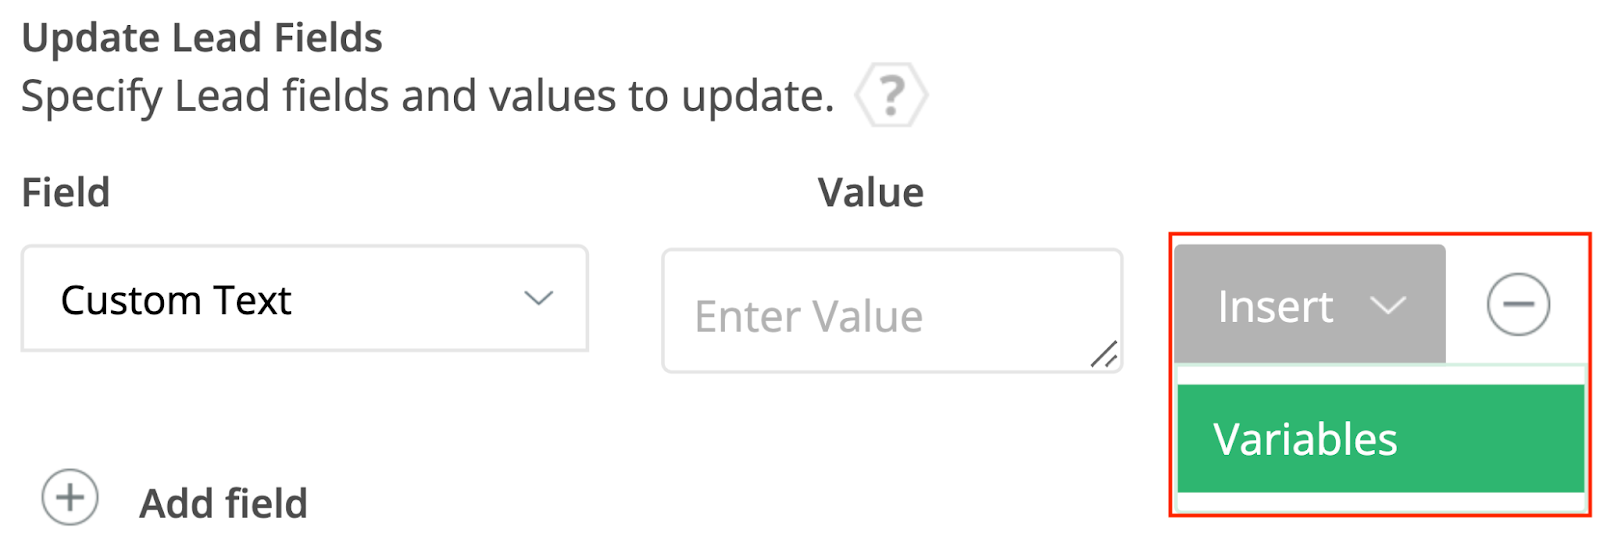Click the Field column label
1600x554 pixels.
click(66, 192)
